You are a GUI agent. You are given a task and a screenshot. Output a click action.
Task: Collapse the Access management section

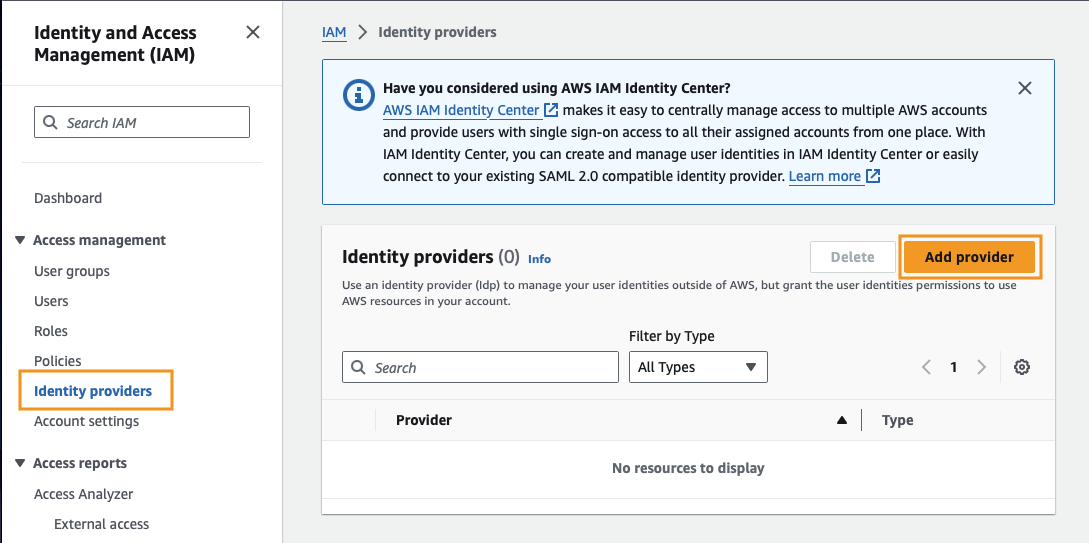click(x=20, y=240)
